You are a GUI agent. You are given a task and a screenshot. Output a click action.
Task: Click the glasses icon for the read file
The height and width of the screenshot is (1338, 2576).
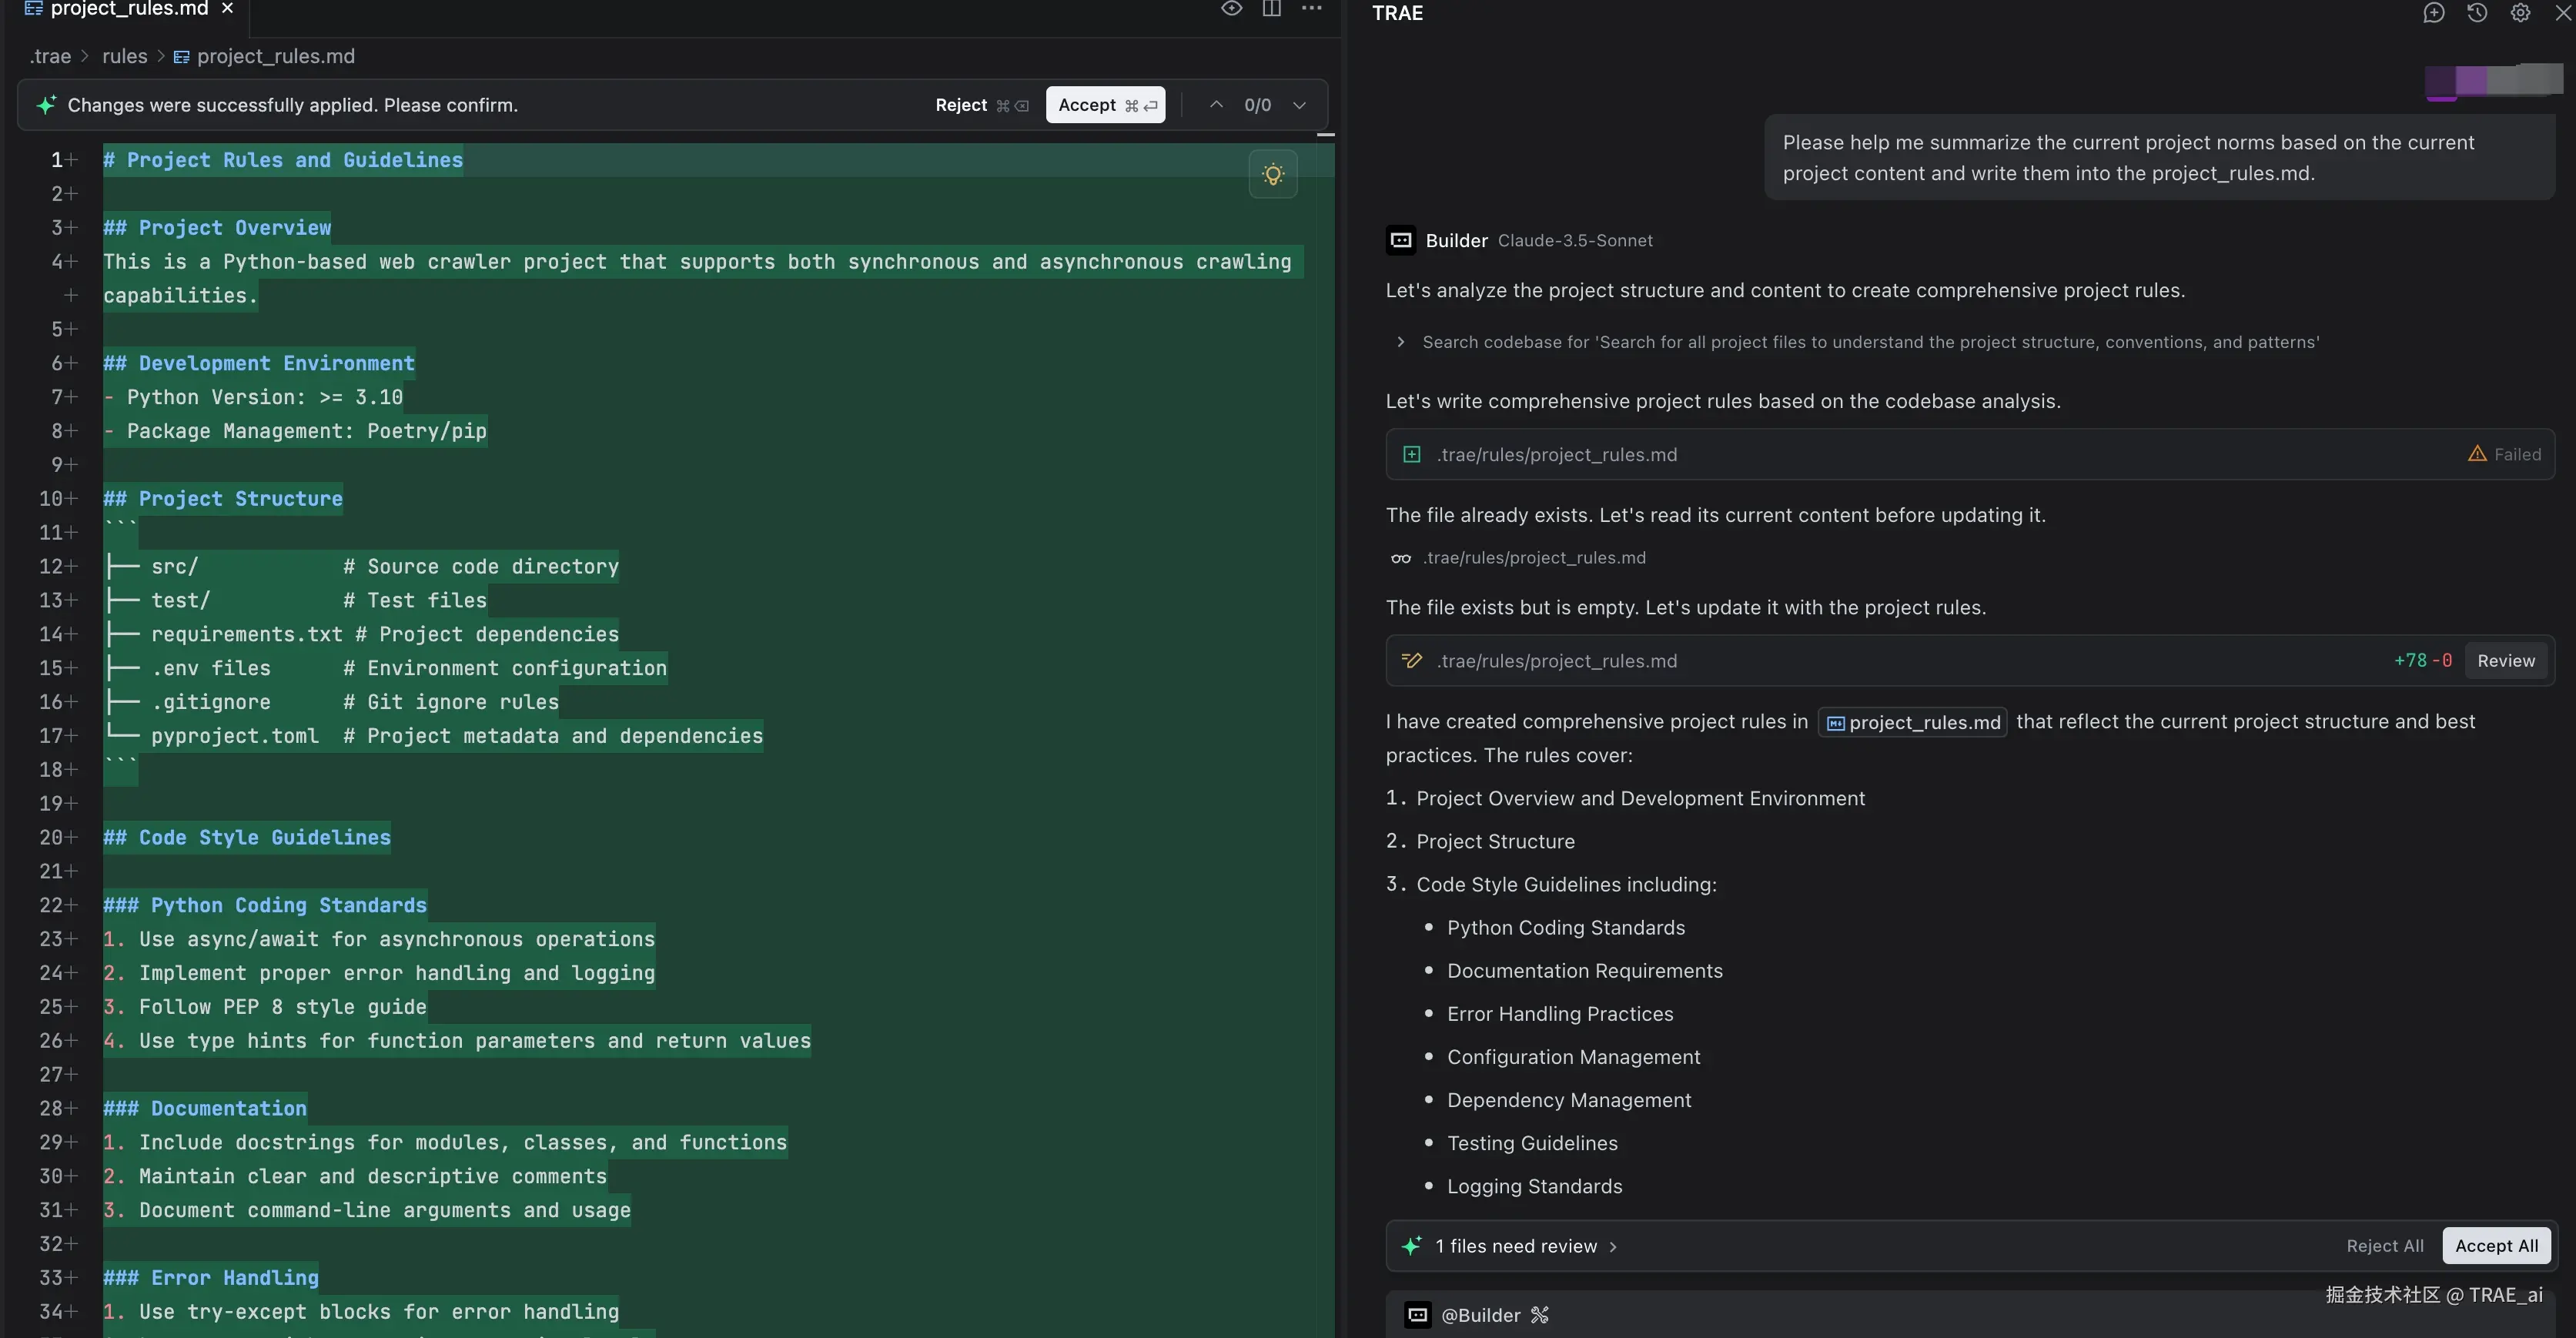point(1401,558)
